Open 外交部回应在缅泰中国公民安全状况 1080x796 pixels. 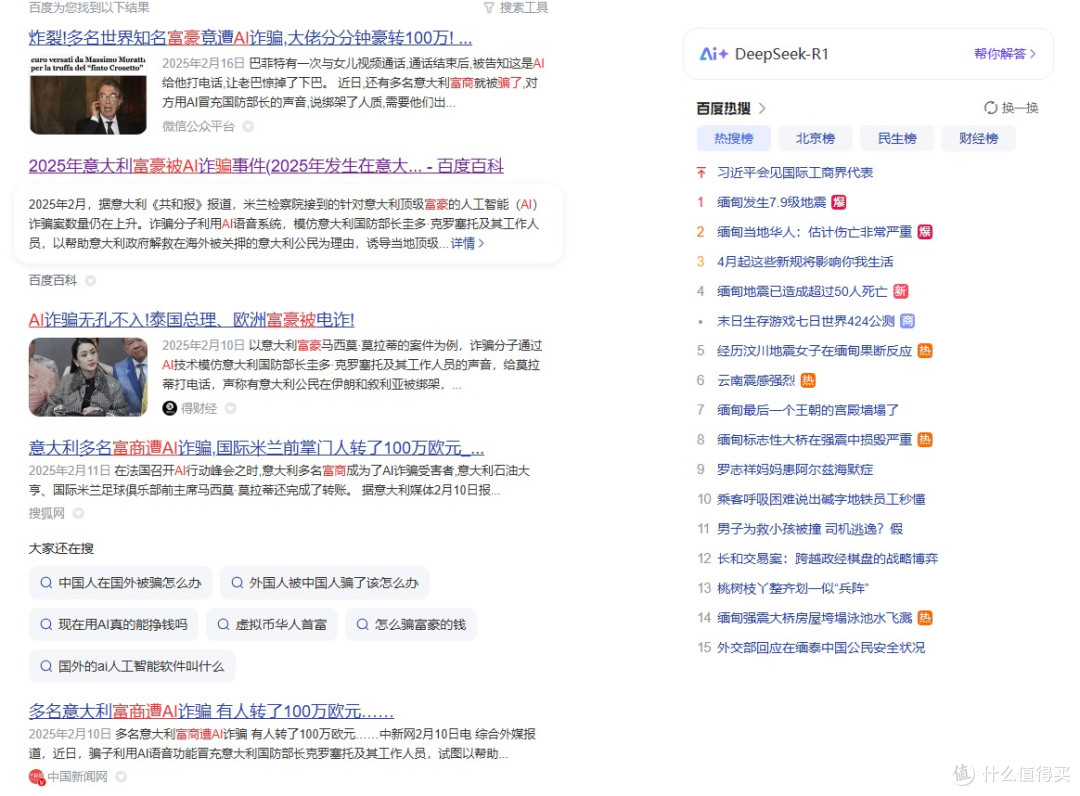(821, 647)
